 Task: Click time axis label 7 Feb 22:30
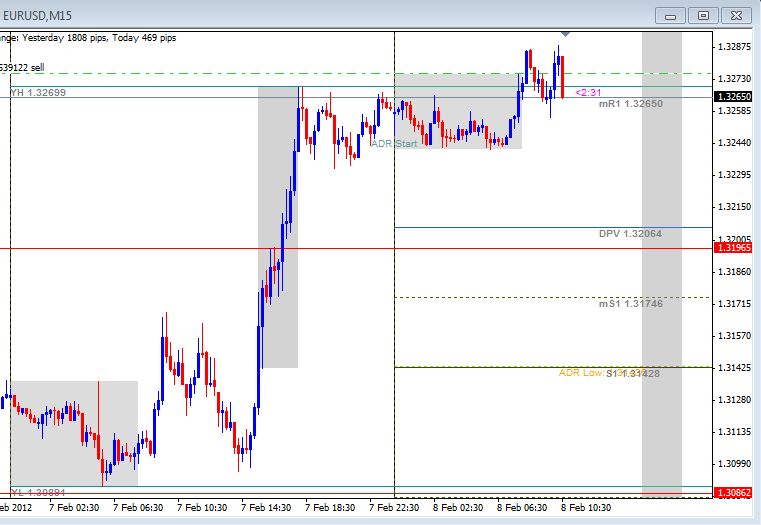394,508
